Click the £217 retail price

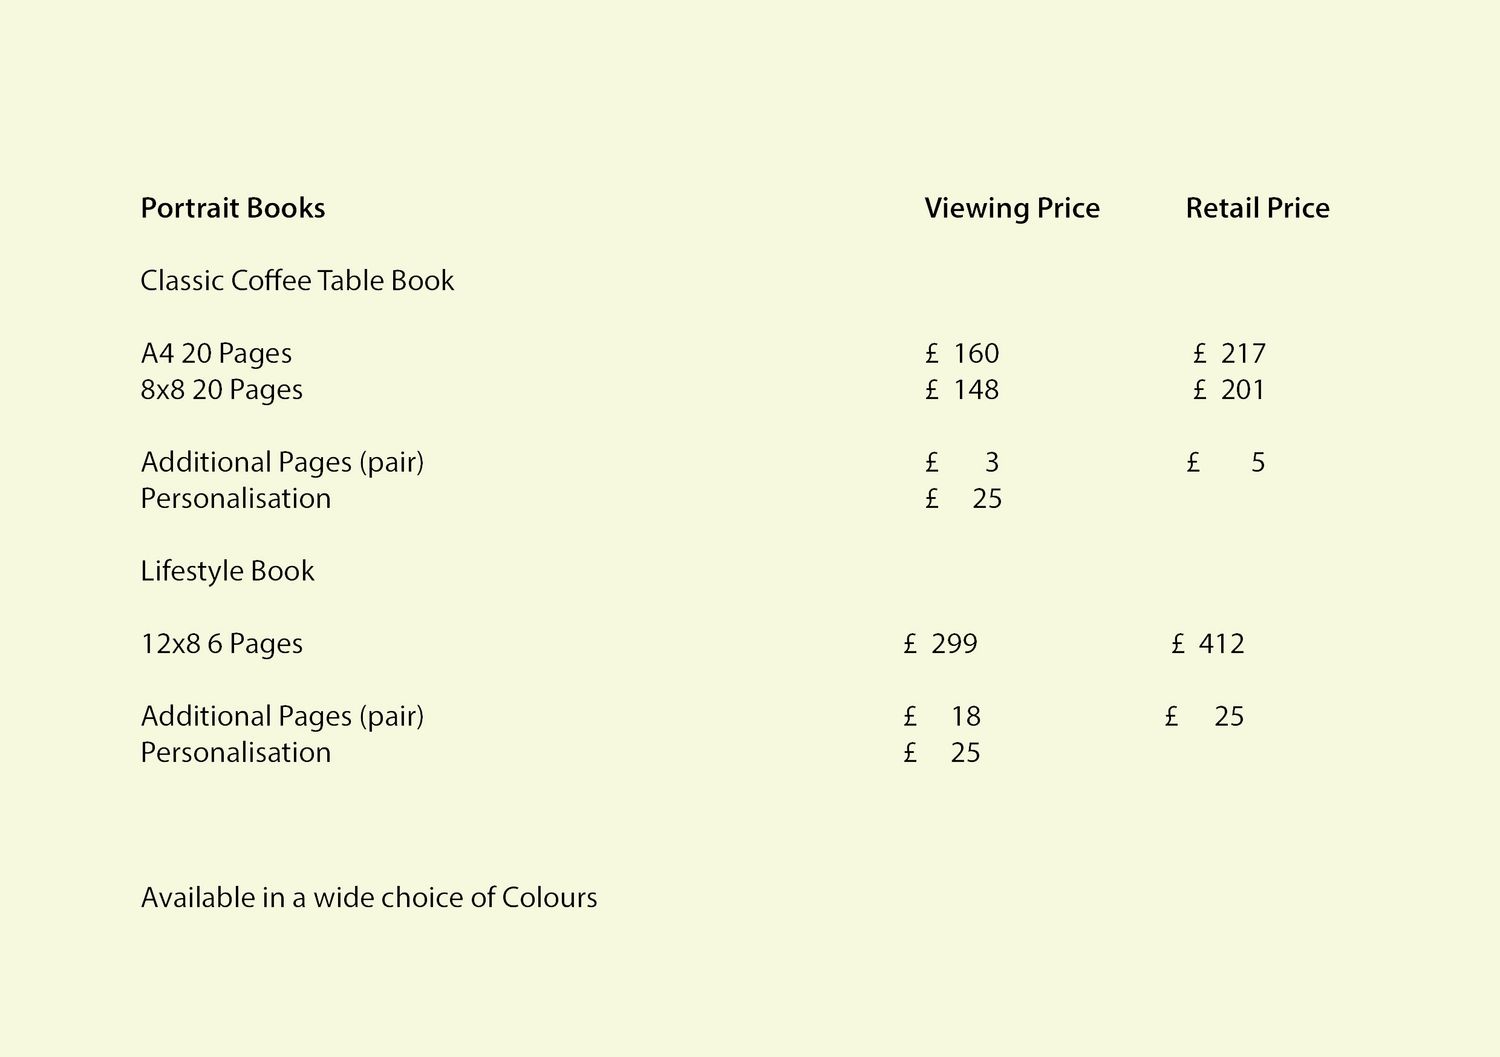coord(1229,354)
